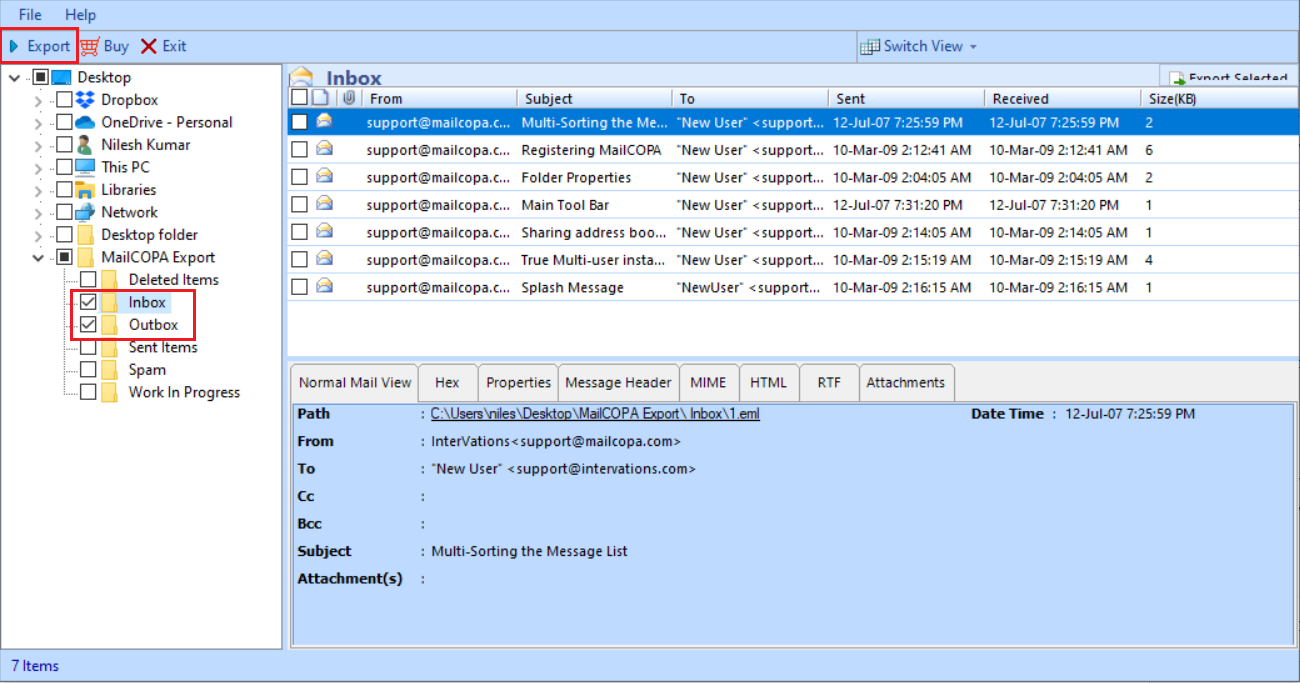This screenshot has width=1300, height=683.
Task: Open the Switch View dropdown
Action: pyautogui.click(x=918, y=46)
